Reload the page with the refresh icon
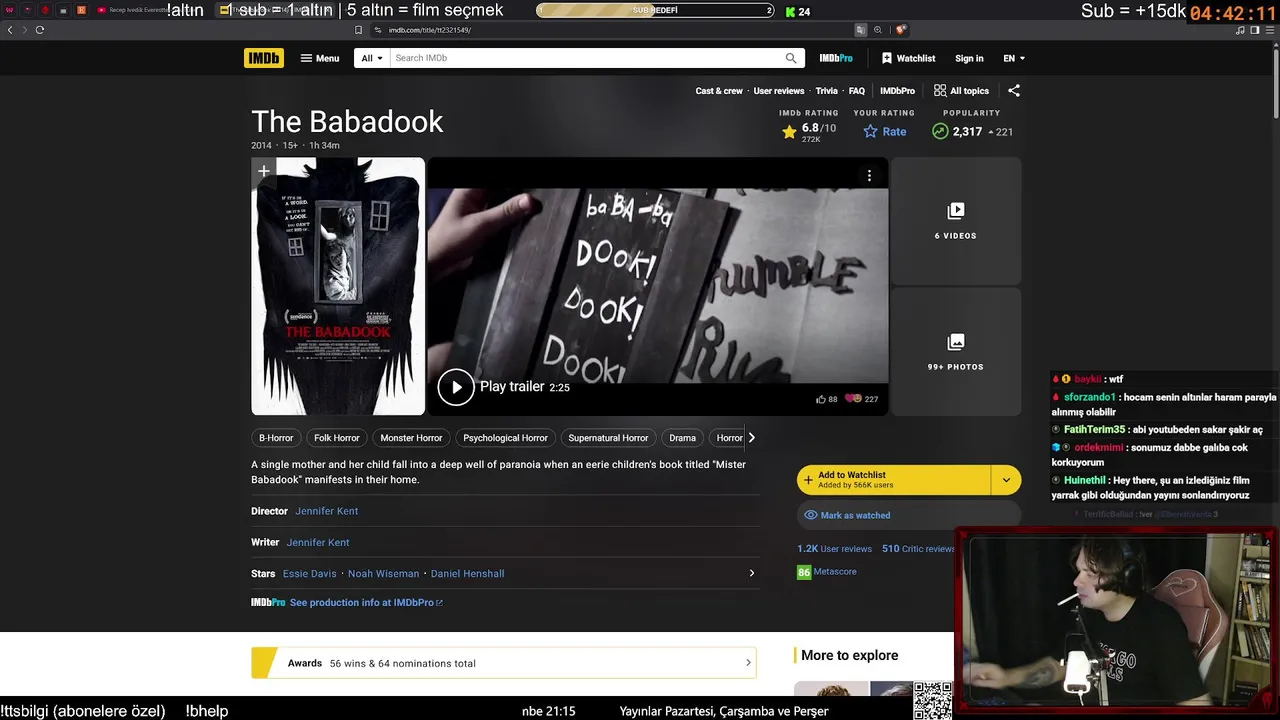The height and width of the screenshot is (720, 1280). 39,30
